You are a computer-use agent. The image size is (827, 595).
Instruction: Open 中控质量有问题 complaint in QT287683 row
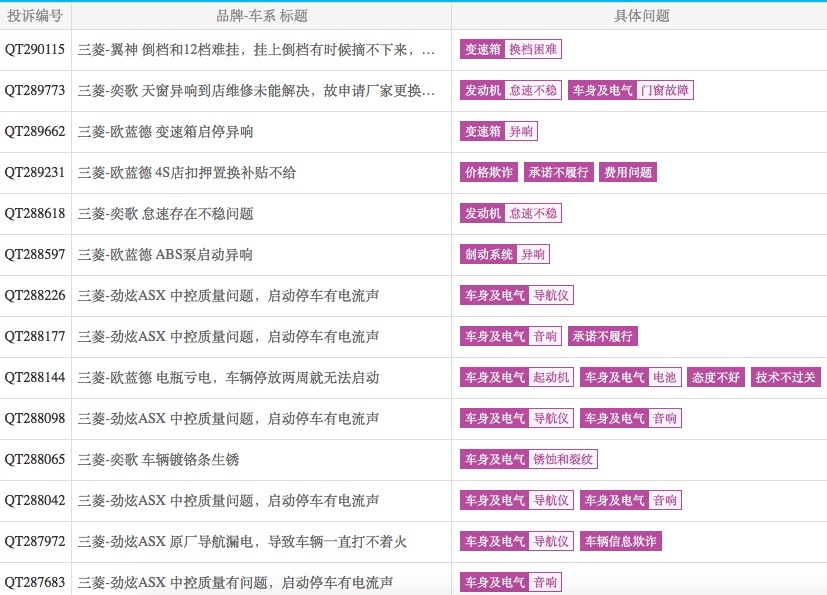click(x=235, y=582)
